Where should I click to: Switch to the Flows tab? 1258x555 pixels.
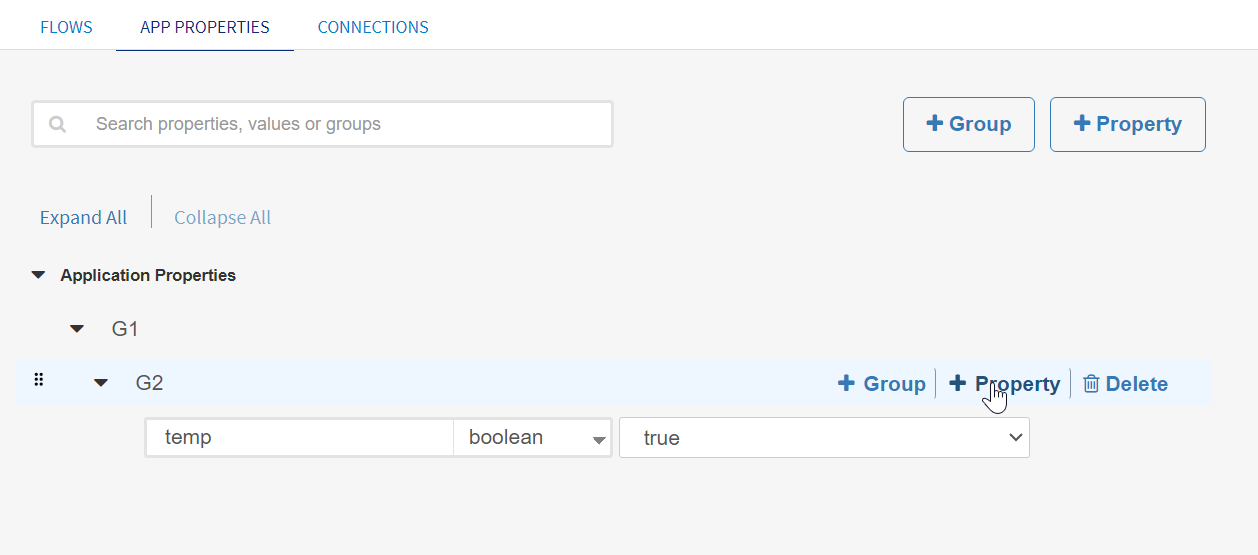66,27
